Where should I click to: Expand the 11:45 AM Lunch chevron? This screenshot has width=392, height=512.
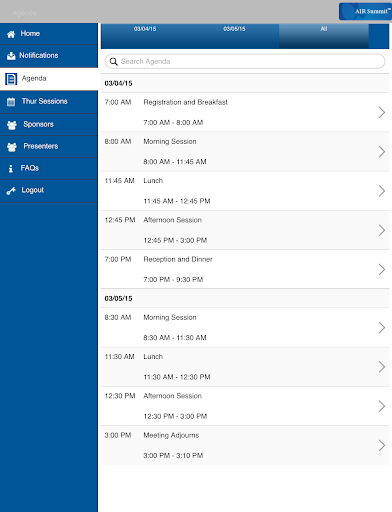coord(382,191)
